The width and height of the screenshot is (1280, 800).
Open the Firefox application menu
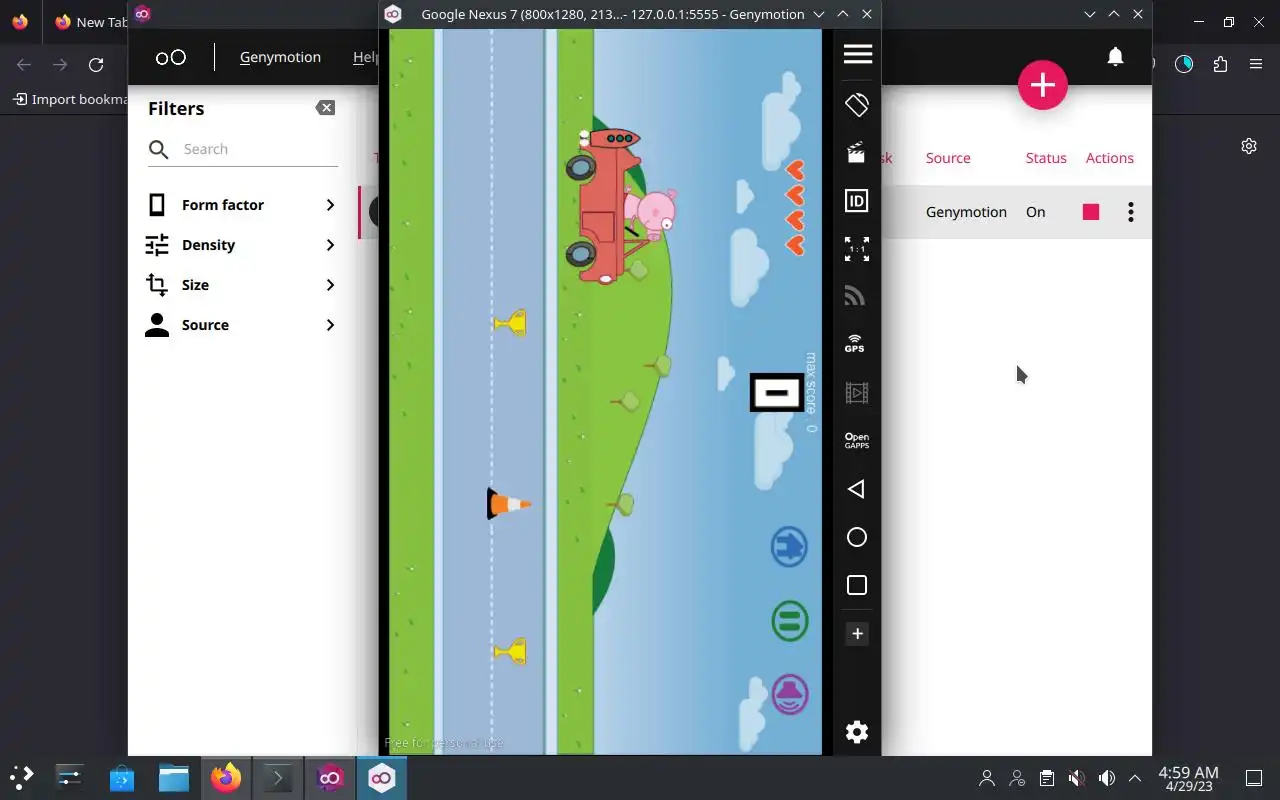(1256, 64)
